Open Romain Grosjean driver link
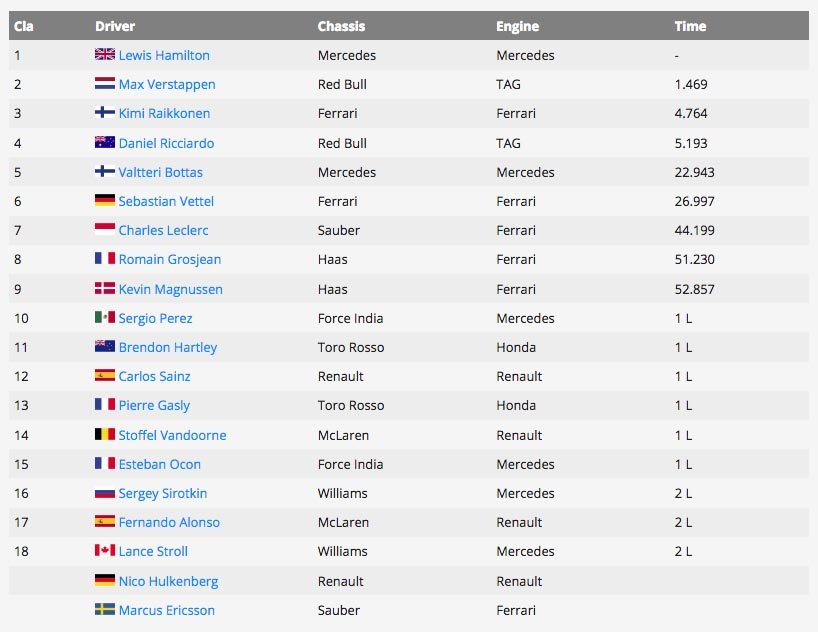This screenshot has height=632, width=818. [170, 259]
